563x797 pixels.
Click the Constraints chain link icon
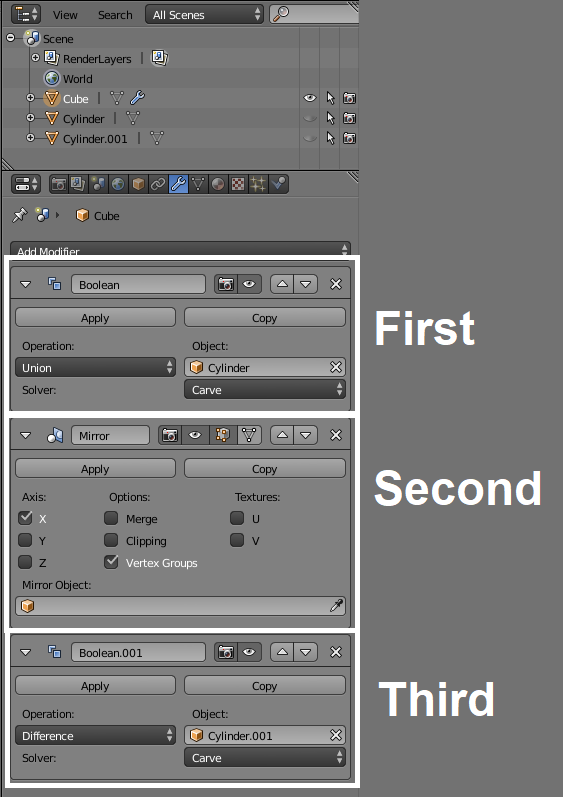coord(158,184)
